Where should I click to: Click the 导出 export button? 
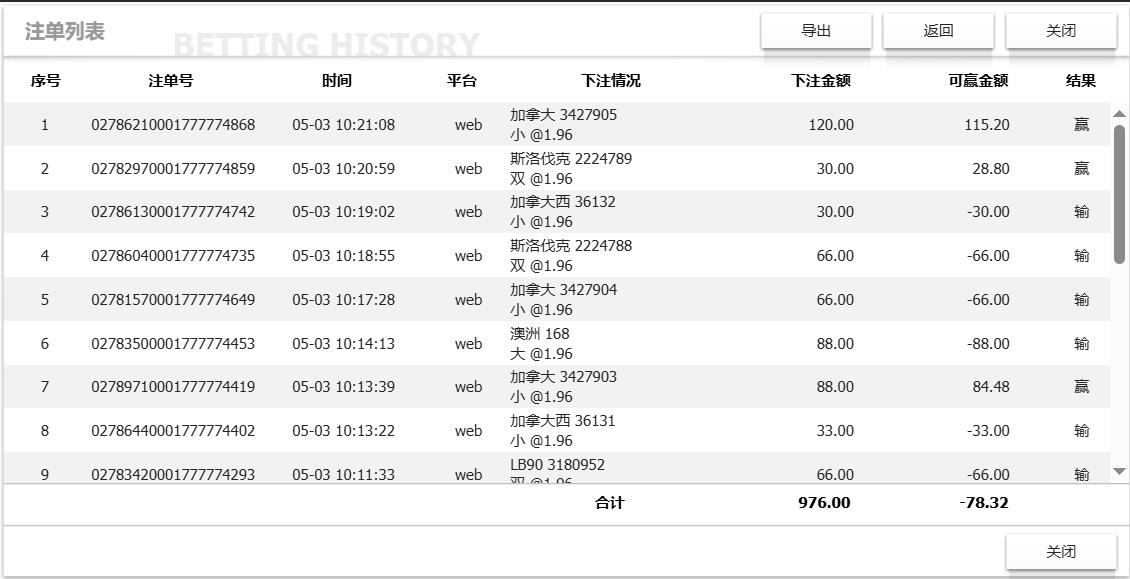(816, 30)
